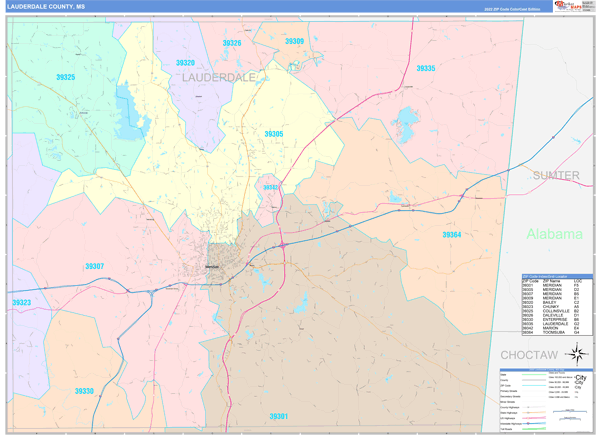Click the LAUDERDALE county name label
This screenshot has height=435, width=600.
click(218, 77)
